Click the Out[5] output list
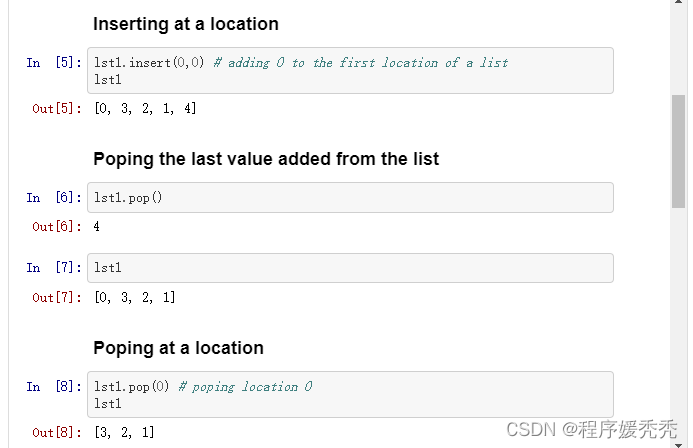The height and width of the screenshot is (448, 693). click(145, 108)
